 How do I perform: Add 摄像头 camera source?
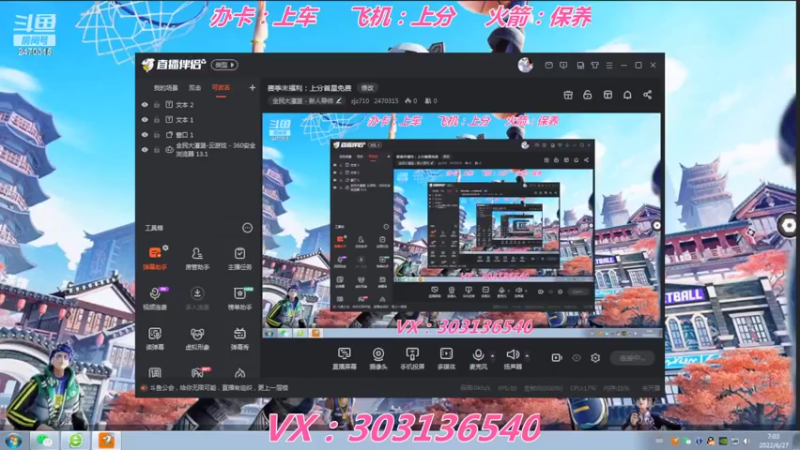click(378, 358)
